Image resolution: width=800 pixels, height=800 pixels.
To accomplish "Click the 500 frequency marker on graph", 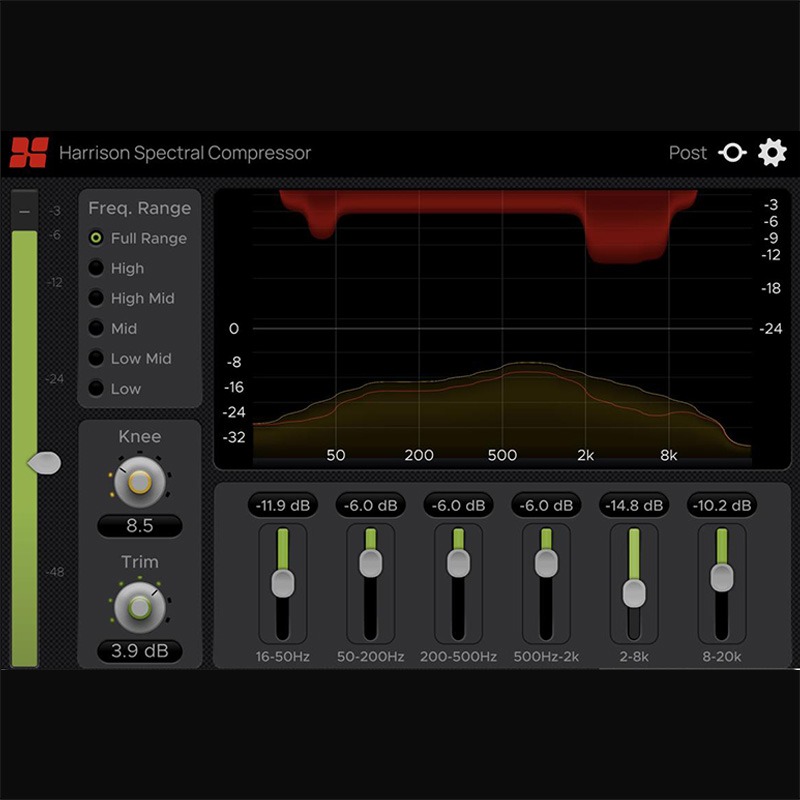I will pyautogui.click(x=502, y=455).
